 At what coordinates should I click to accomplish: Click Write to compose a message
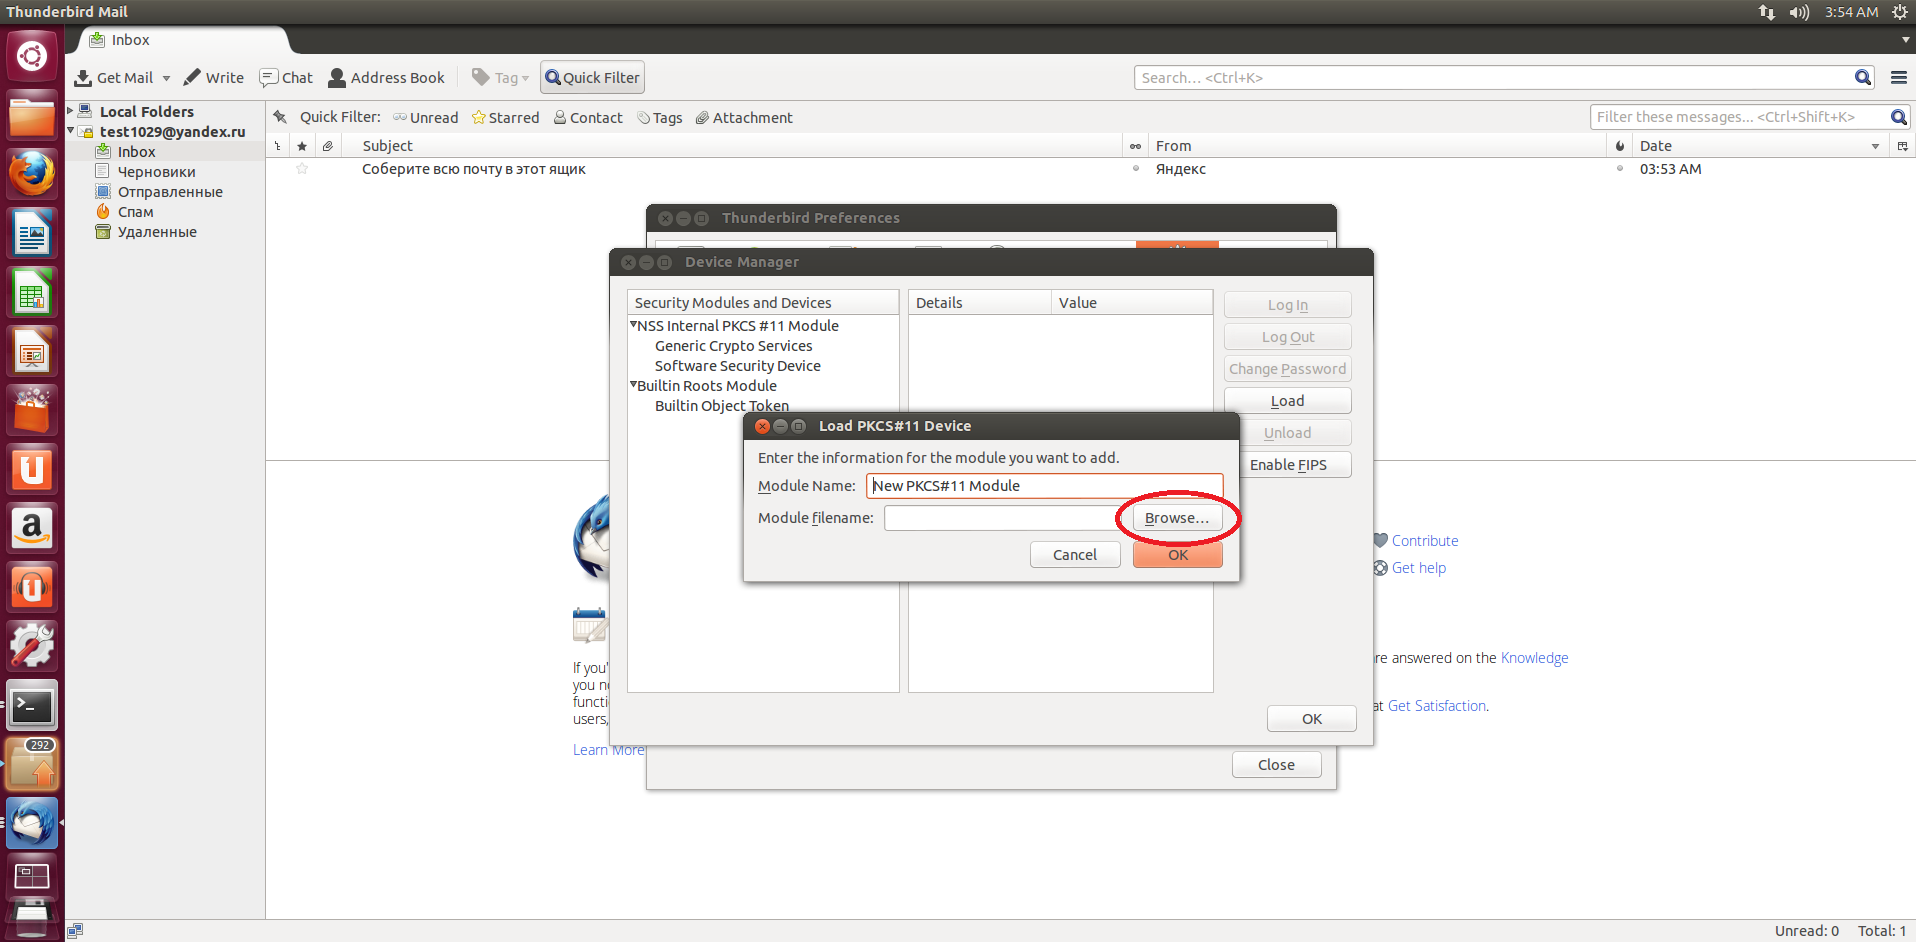tap(214, 78)
